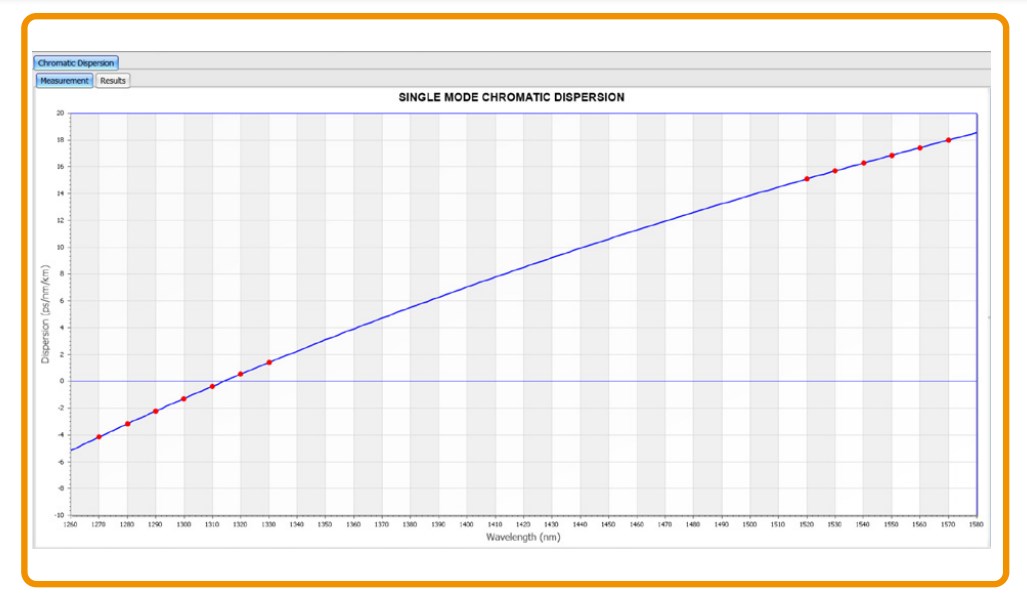Image resolution: width=1027 pixels, height=604 pixels.
Task: Select the red data point at 1550 nm
Action: tap(892, 155)
